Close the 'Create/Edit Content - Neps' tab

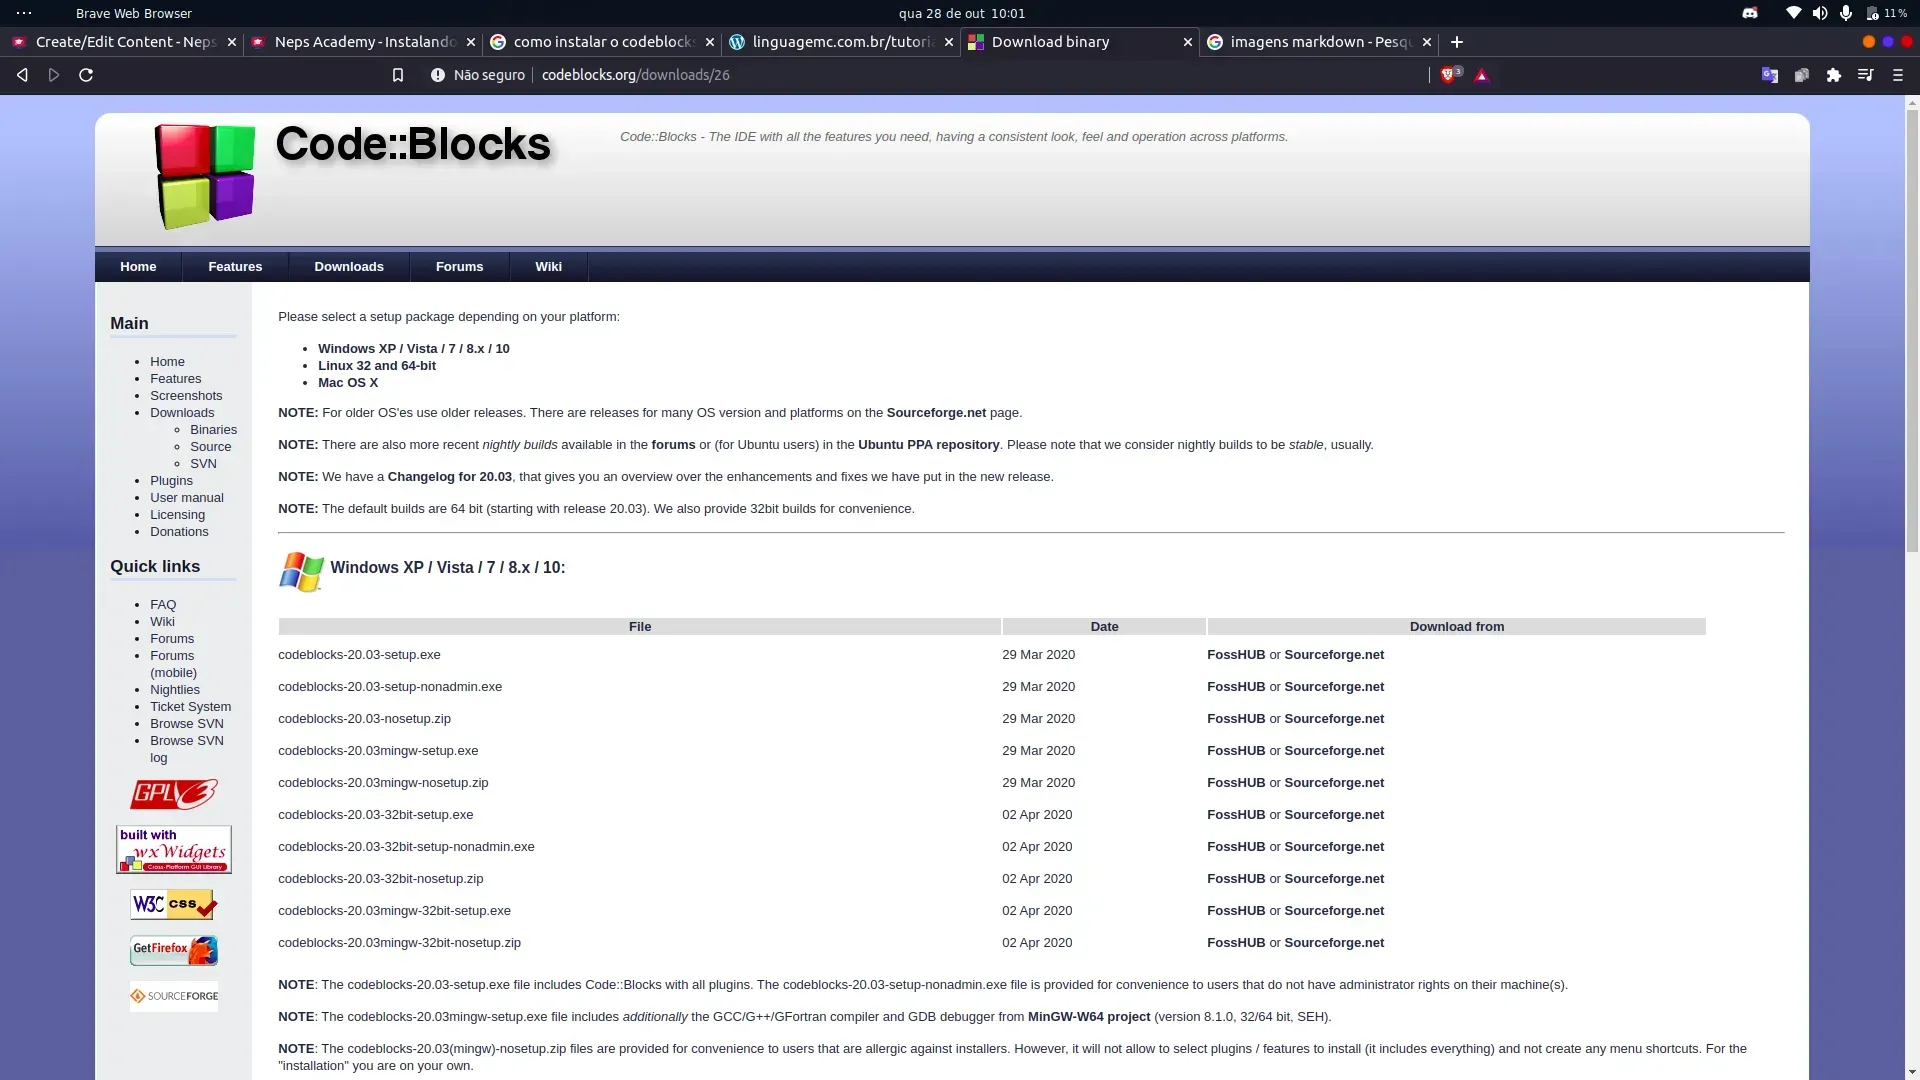click(x=232, y=42)
